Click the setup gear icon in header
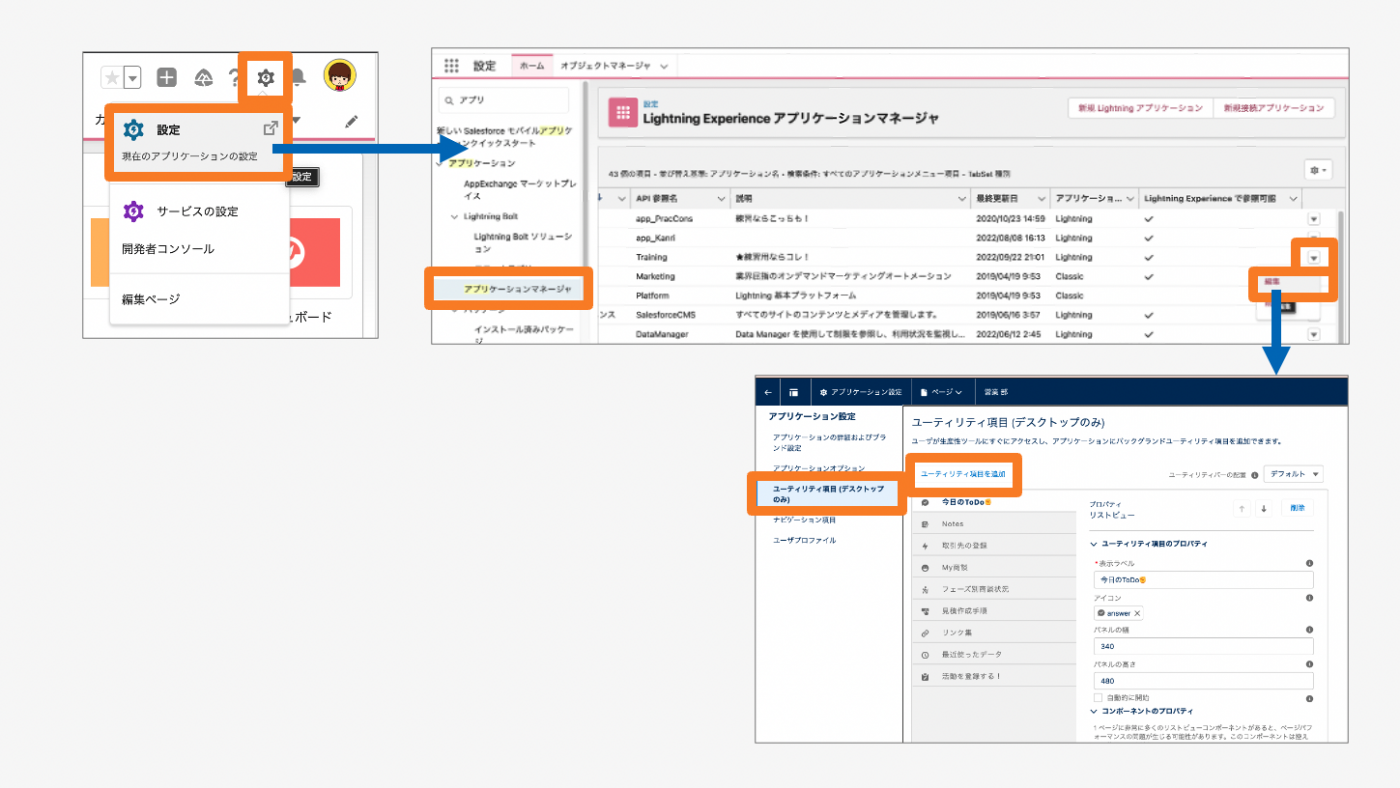The height and width of the screenshot is (788, 1400). 265,77
